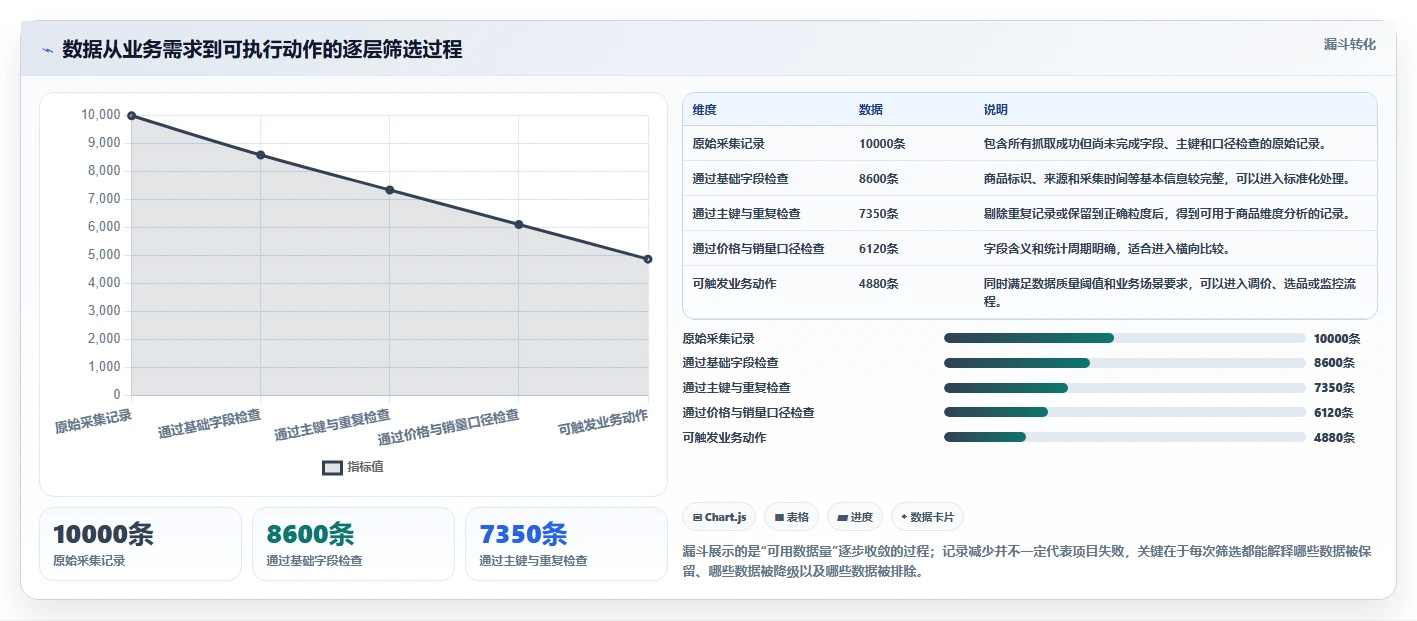This screenshot has width=1417, height=621.
Task: Click the Chart.js chip
Action: coord(719,517)
